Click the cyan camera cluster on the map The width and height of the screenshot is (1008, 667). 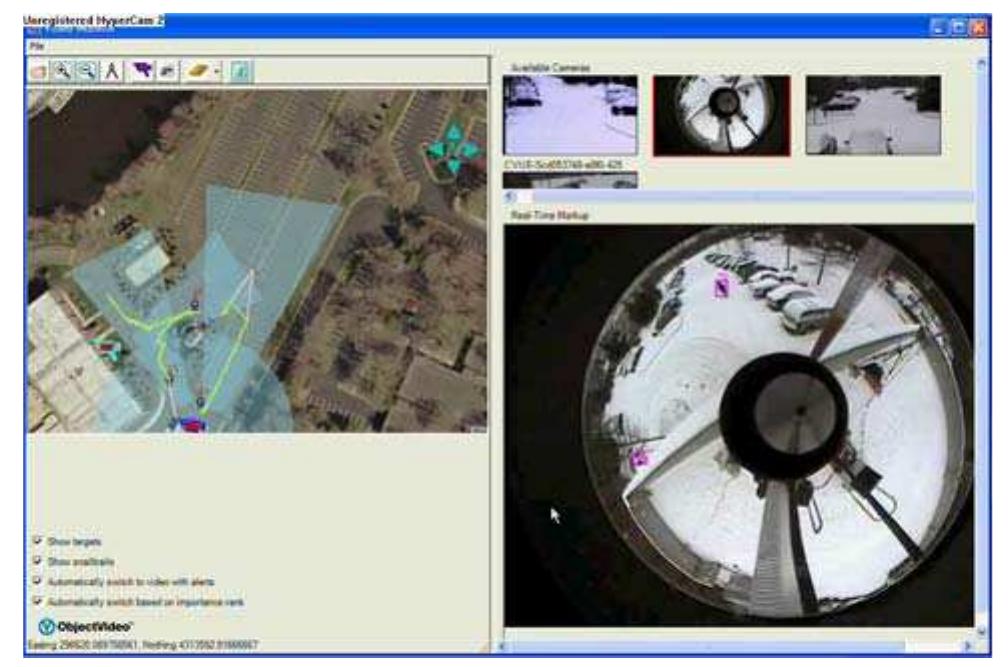(x=453, y=150)
